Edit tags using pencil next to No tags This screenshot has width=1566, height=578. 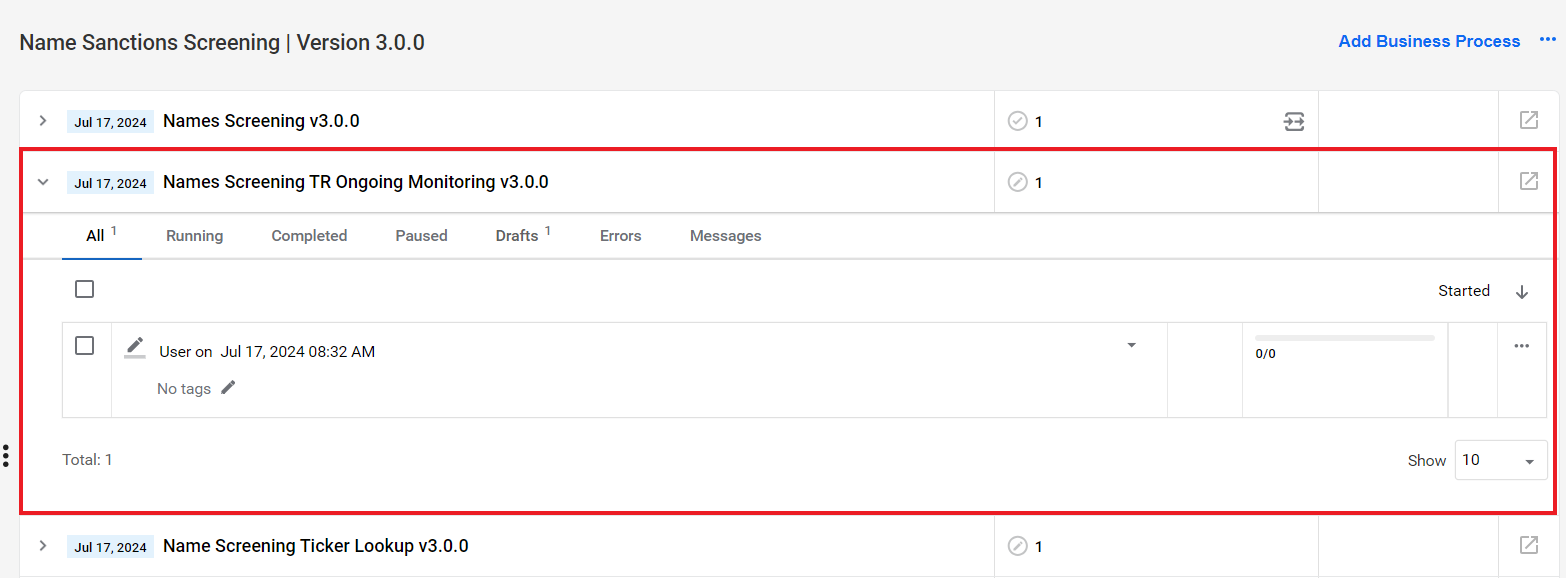click(x=228, y=387)
